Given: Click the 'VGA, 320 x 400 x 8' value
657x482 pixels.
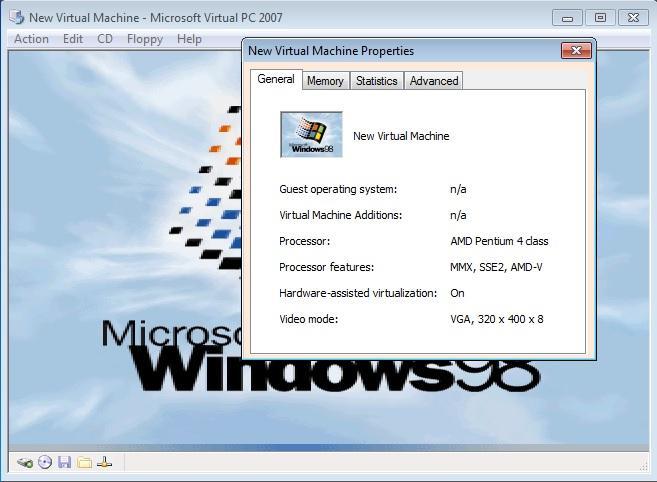Looking at the screenshot, I should pos(497,319).
